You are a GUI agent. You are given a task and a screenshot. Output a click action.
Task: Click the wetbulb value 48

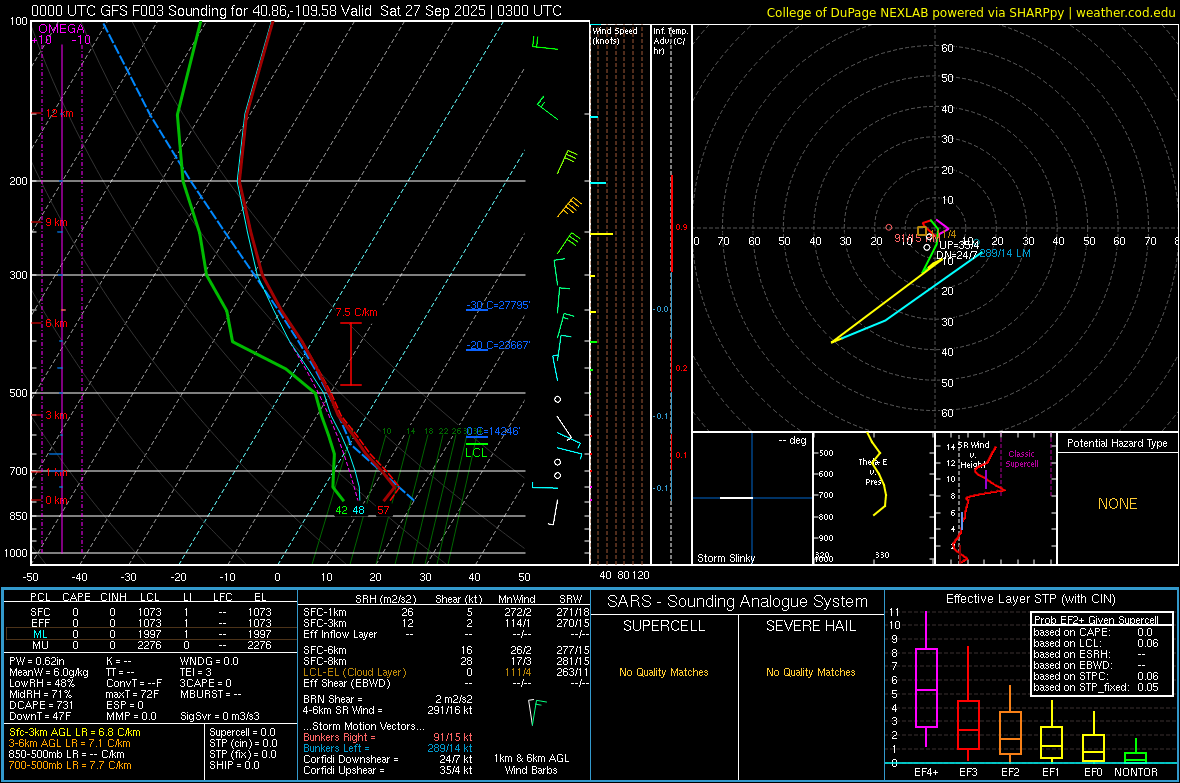coord(359,510)
